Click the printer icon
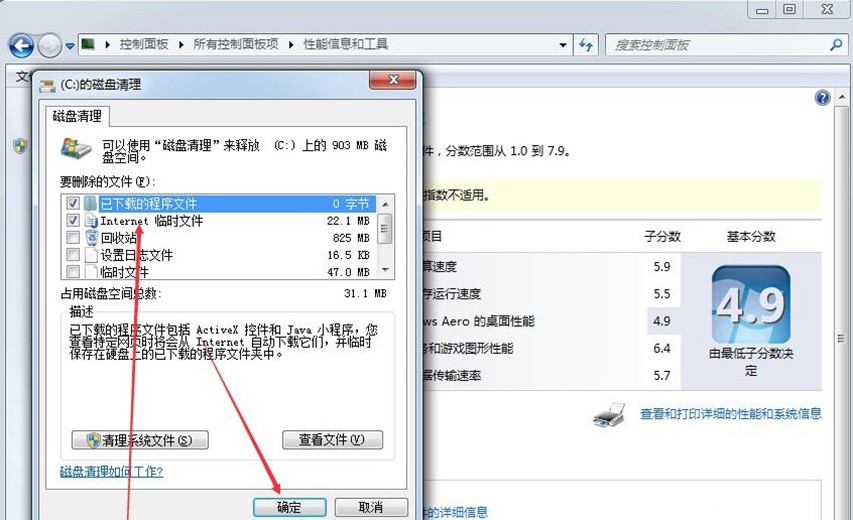 pos(609,413)
